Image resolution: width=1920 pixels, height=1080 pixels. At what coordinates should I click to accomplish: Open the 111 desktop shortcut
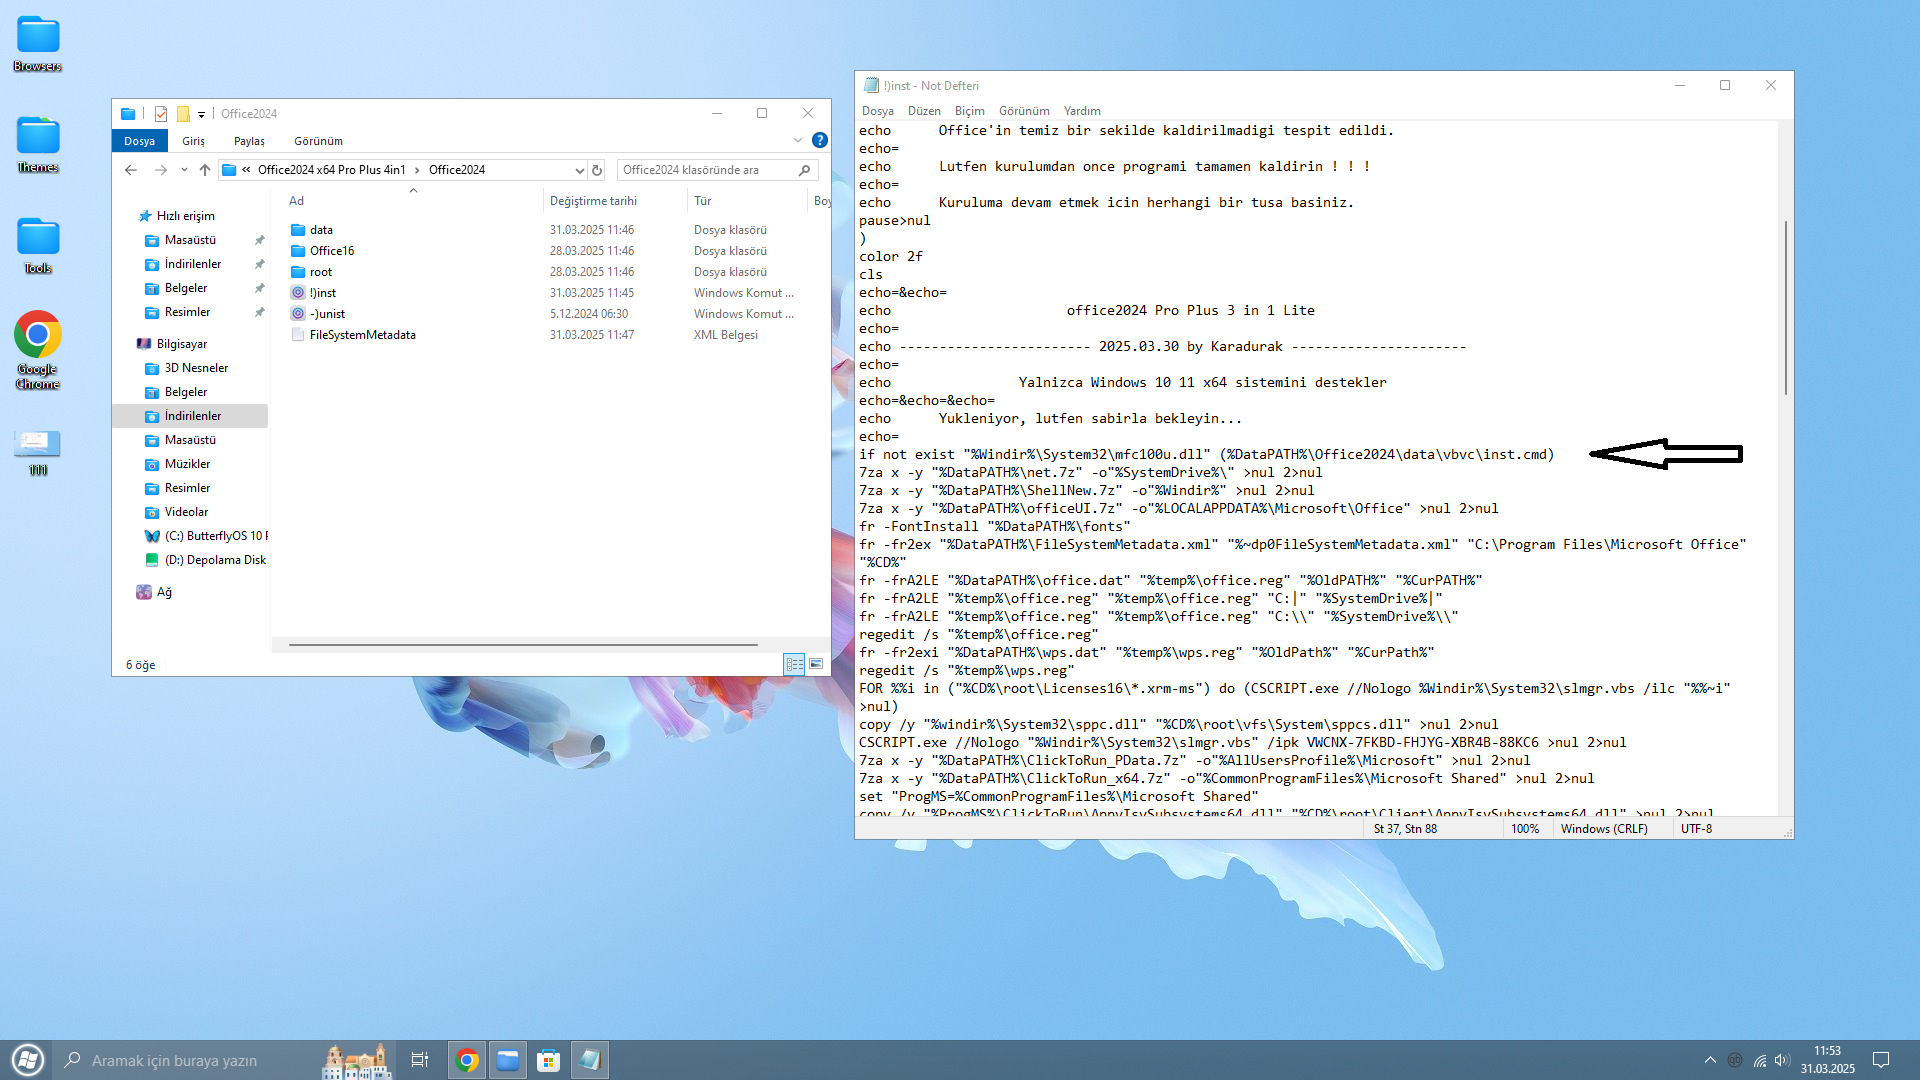pos(38,452)
